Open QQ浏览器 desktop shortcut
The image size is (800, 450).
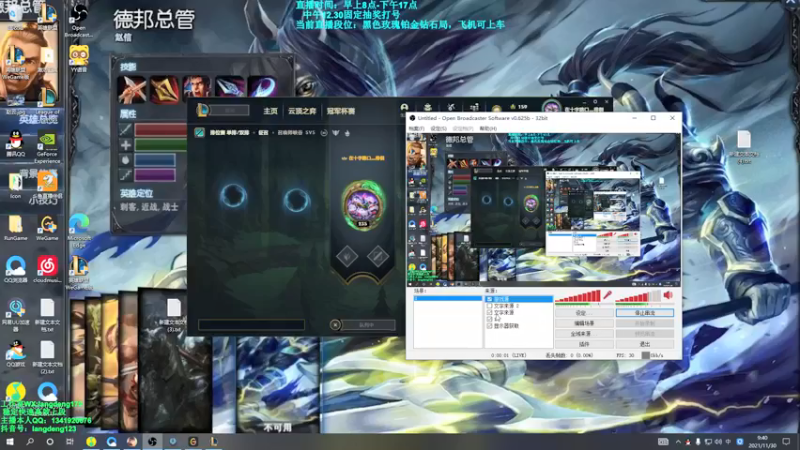tap(15, 269)
